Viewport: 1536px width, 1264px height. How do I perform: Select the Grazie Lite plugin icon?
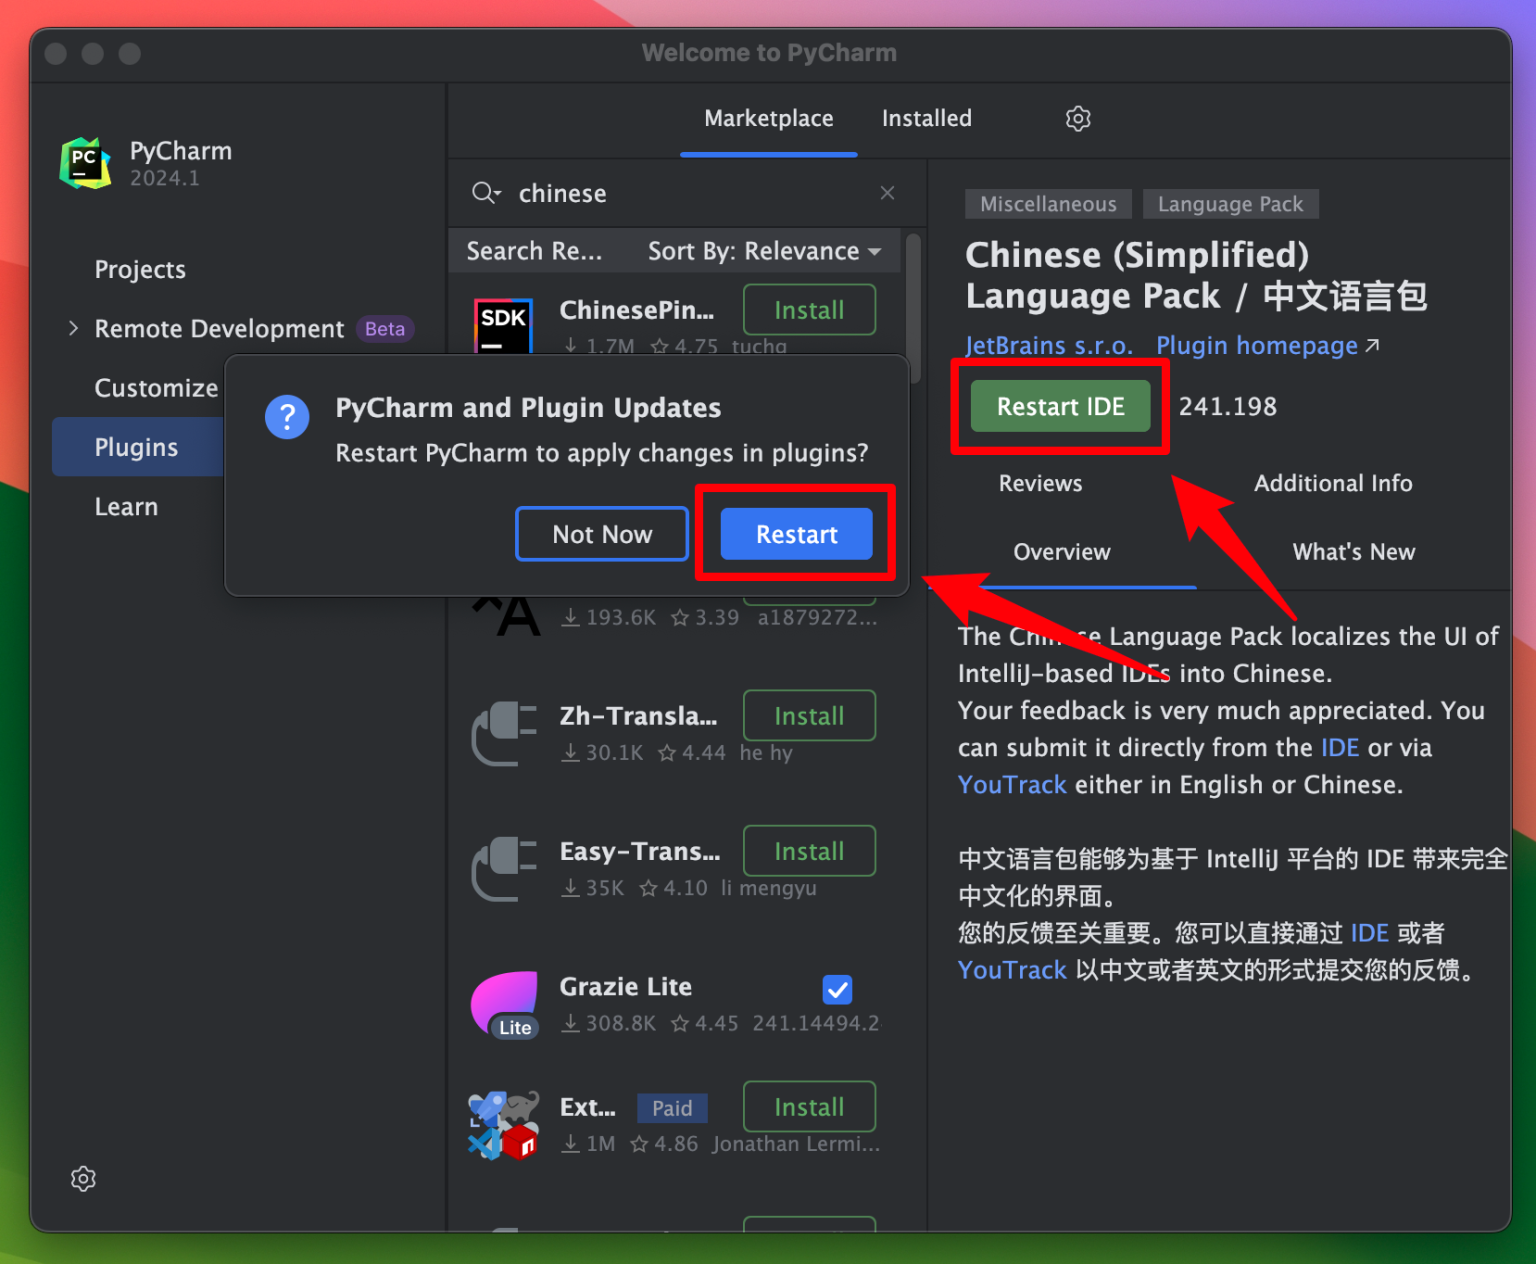click(x=505, y=1004)
